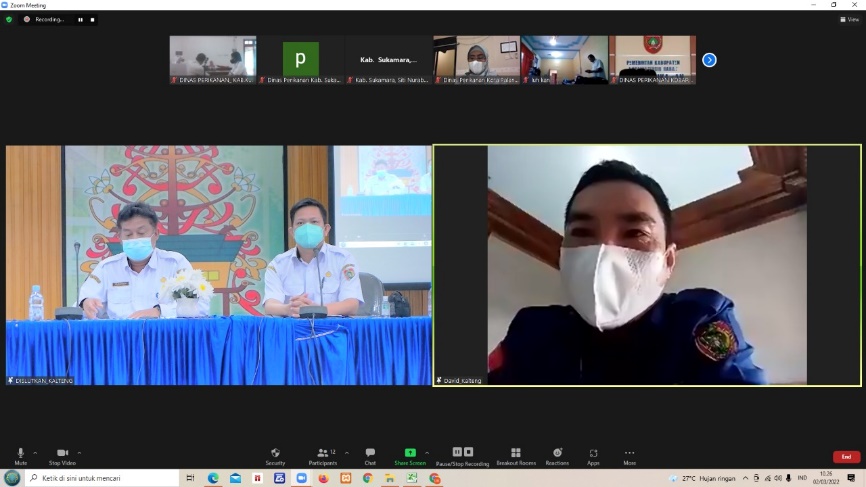Open the Security shield menu

[x=275, y=455]
